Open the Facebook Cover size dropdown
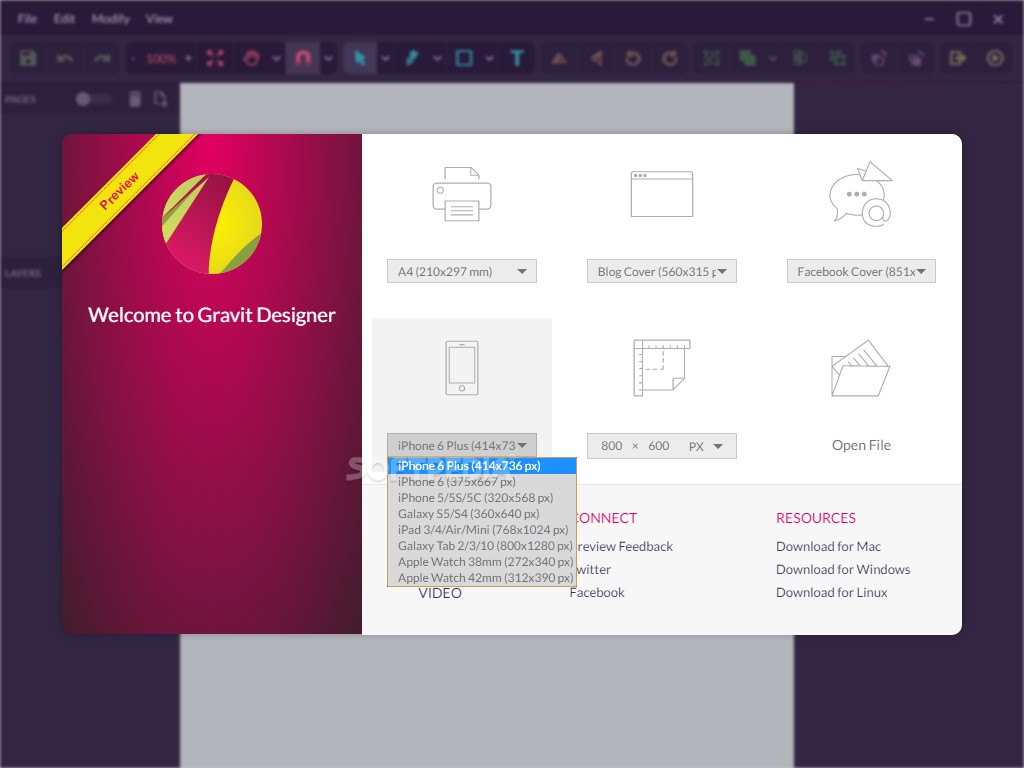Screen dimensions: 1024x768 point(861,271)
